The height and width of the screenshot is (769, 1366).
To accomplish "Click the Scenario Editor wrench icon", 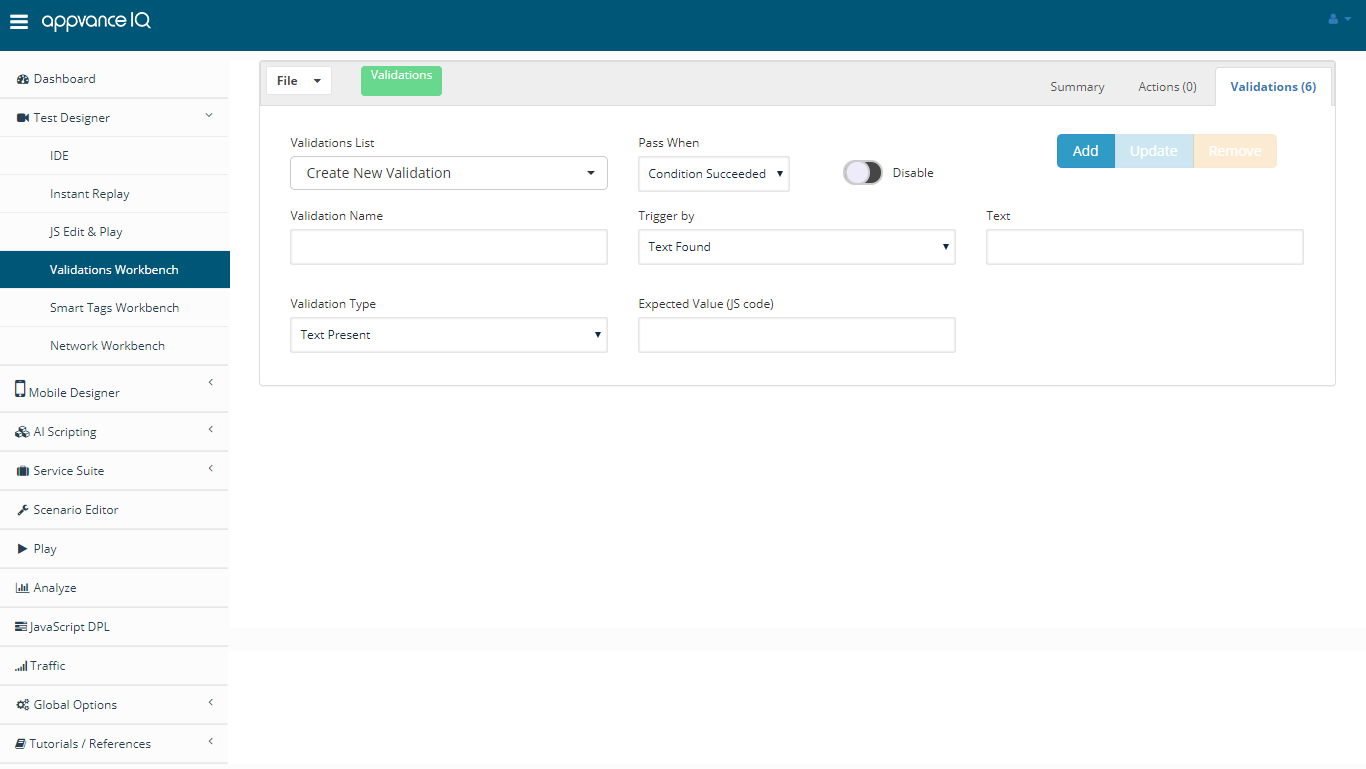I will click(23, 510).
